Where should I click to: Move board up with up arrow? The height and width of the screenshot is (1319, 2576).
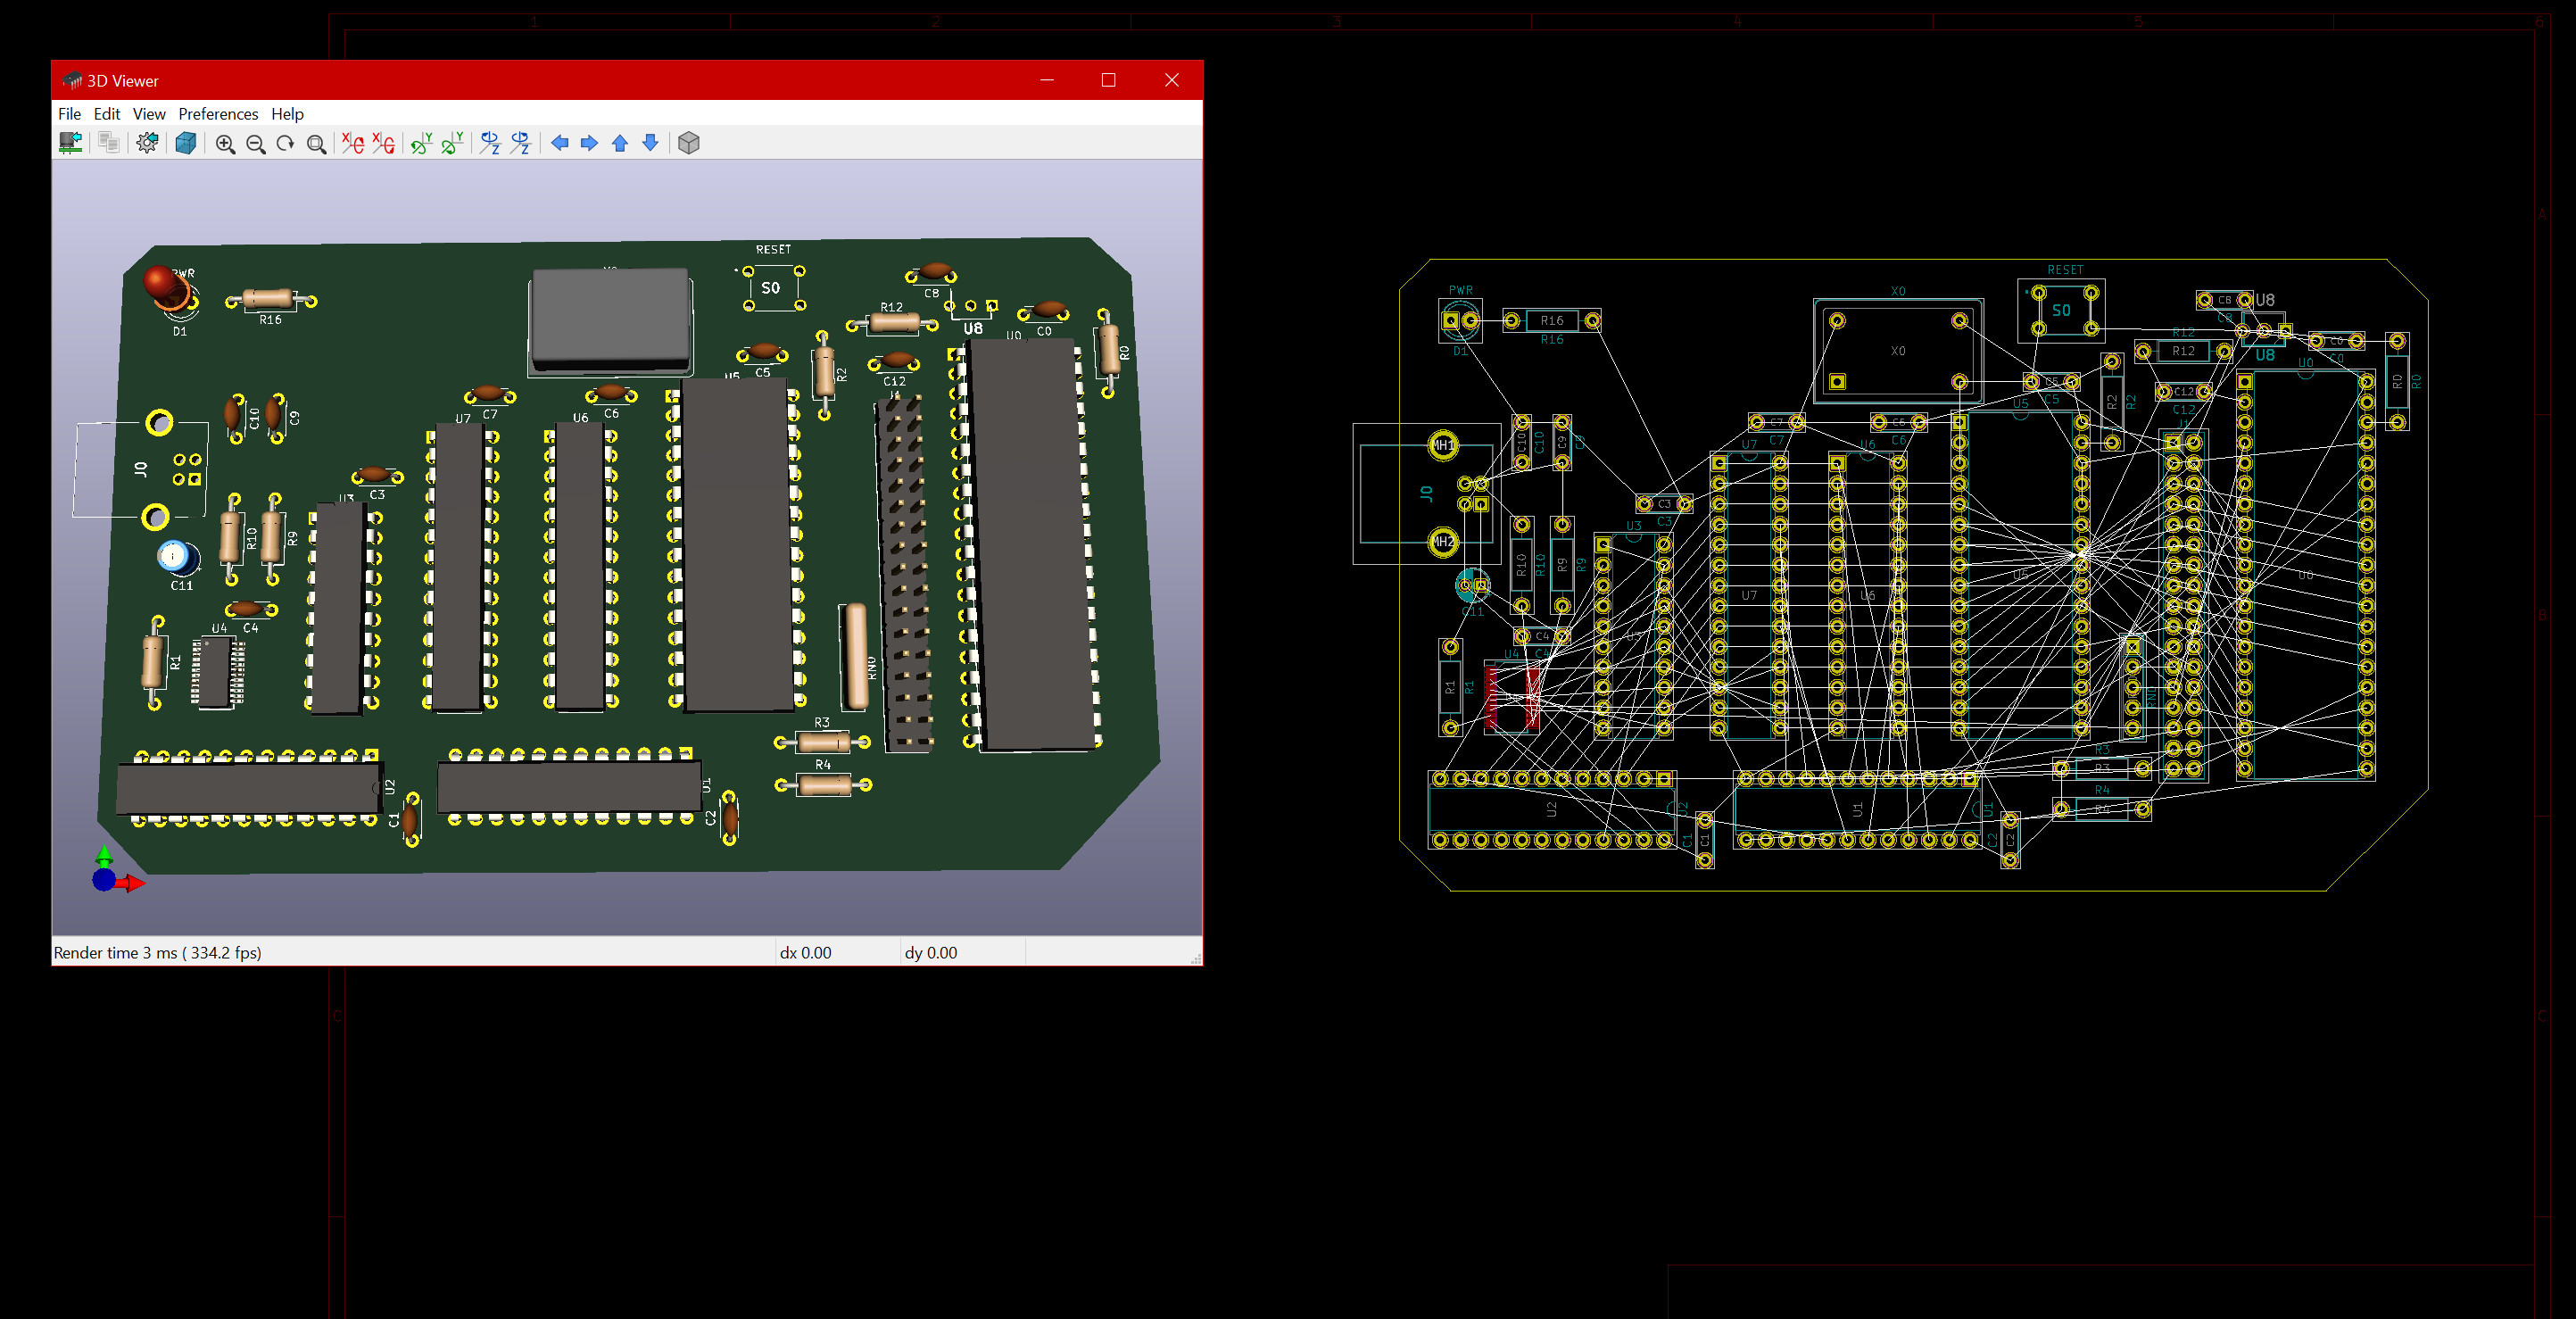pyautogui.click(x=620, y=143)
